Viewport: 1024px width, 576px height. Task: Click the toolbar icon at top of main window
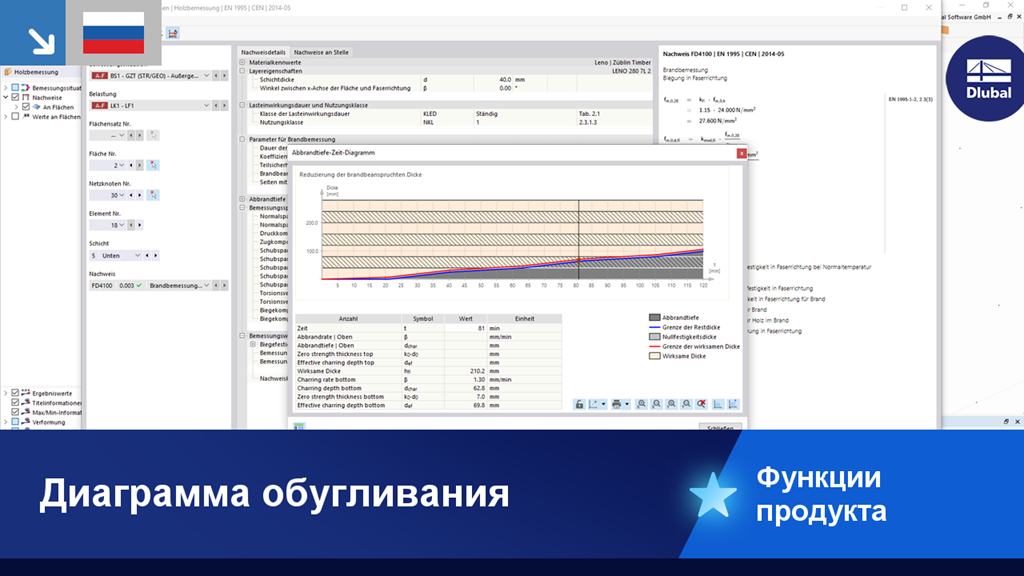[172, 33]
